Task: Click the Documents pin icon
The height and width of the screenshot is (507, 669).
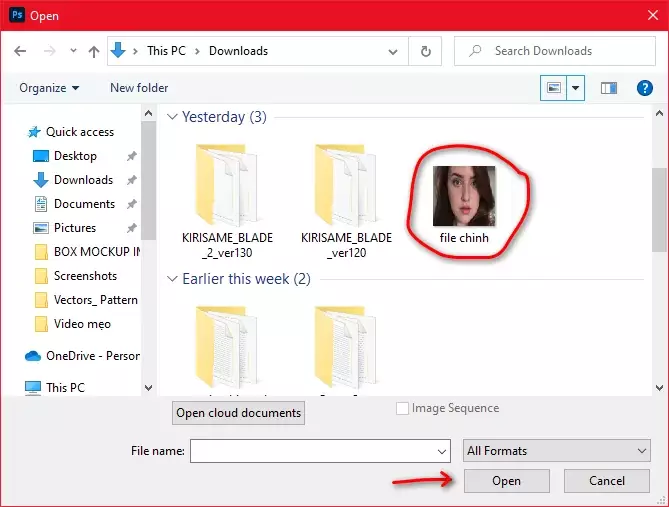Action: coord(131,204)
